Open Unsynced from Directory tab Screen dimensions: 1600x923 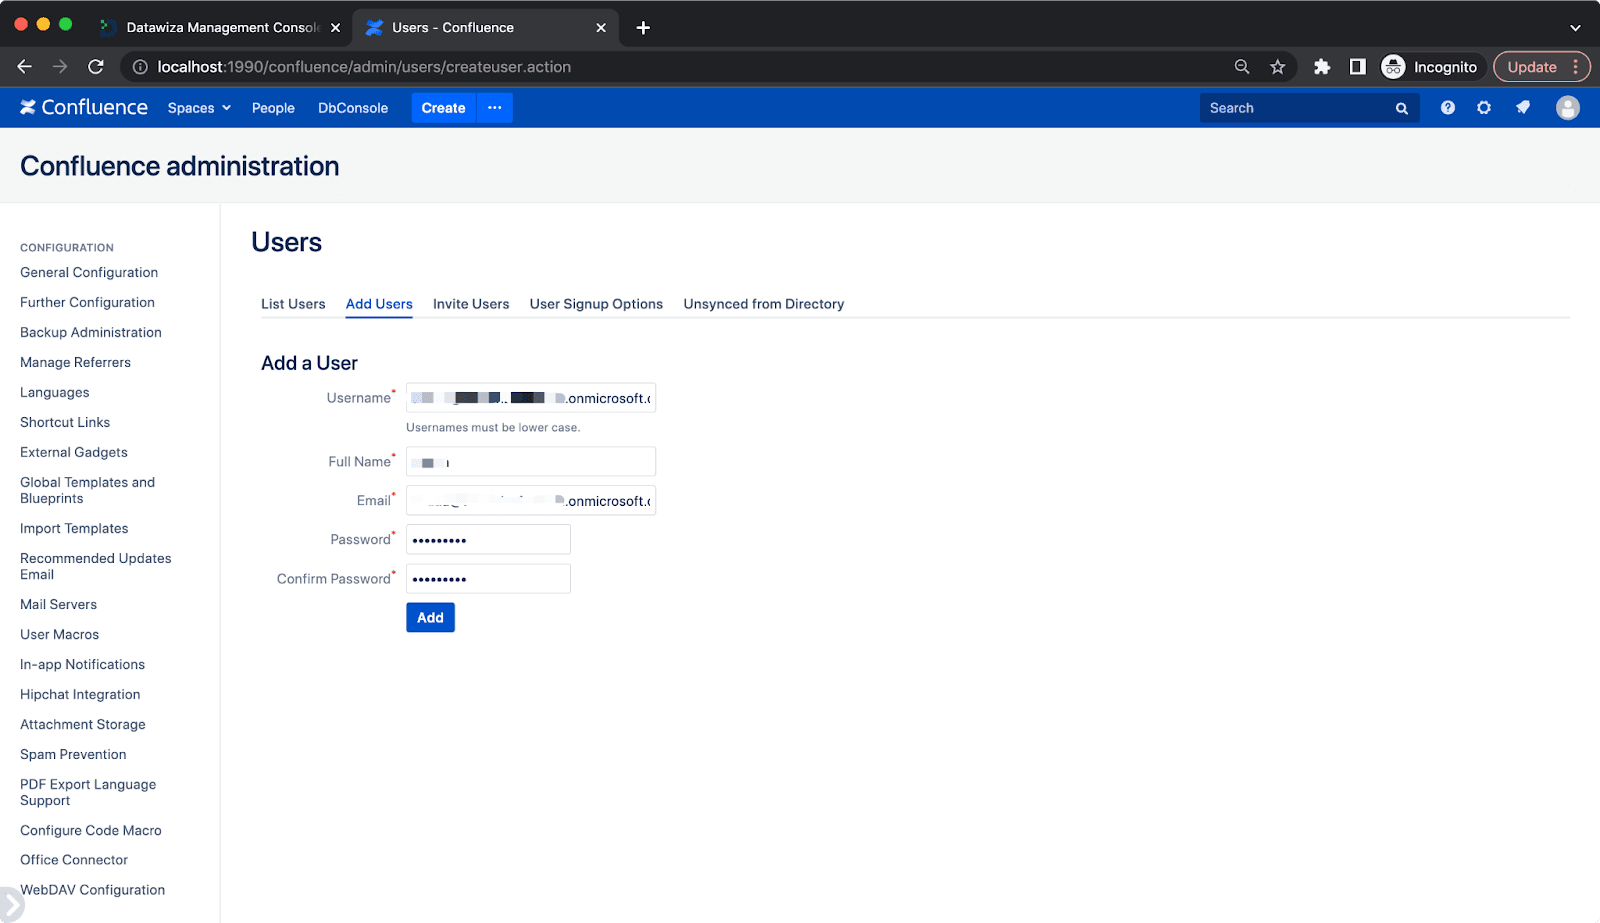pos(763,304)
